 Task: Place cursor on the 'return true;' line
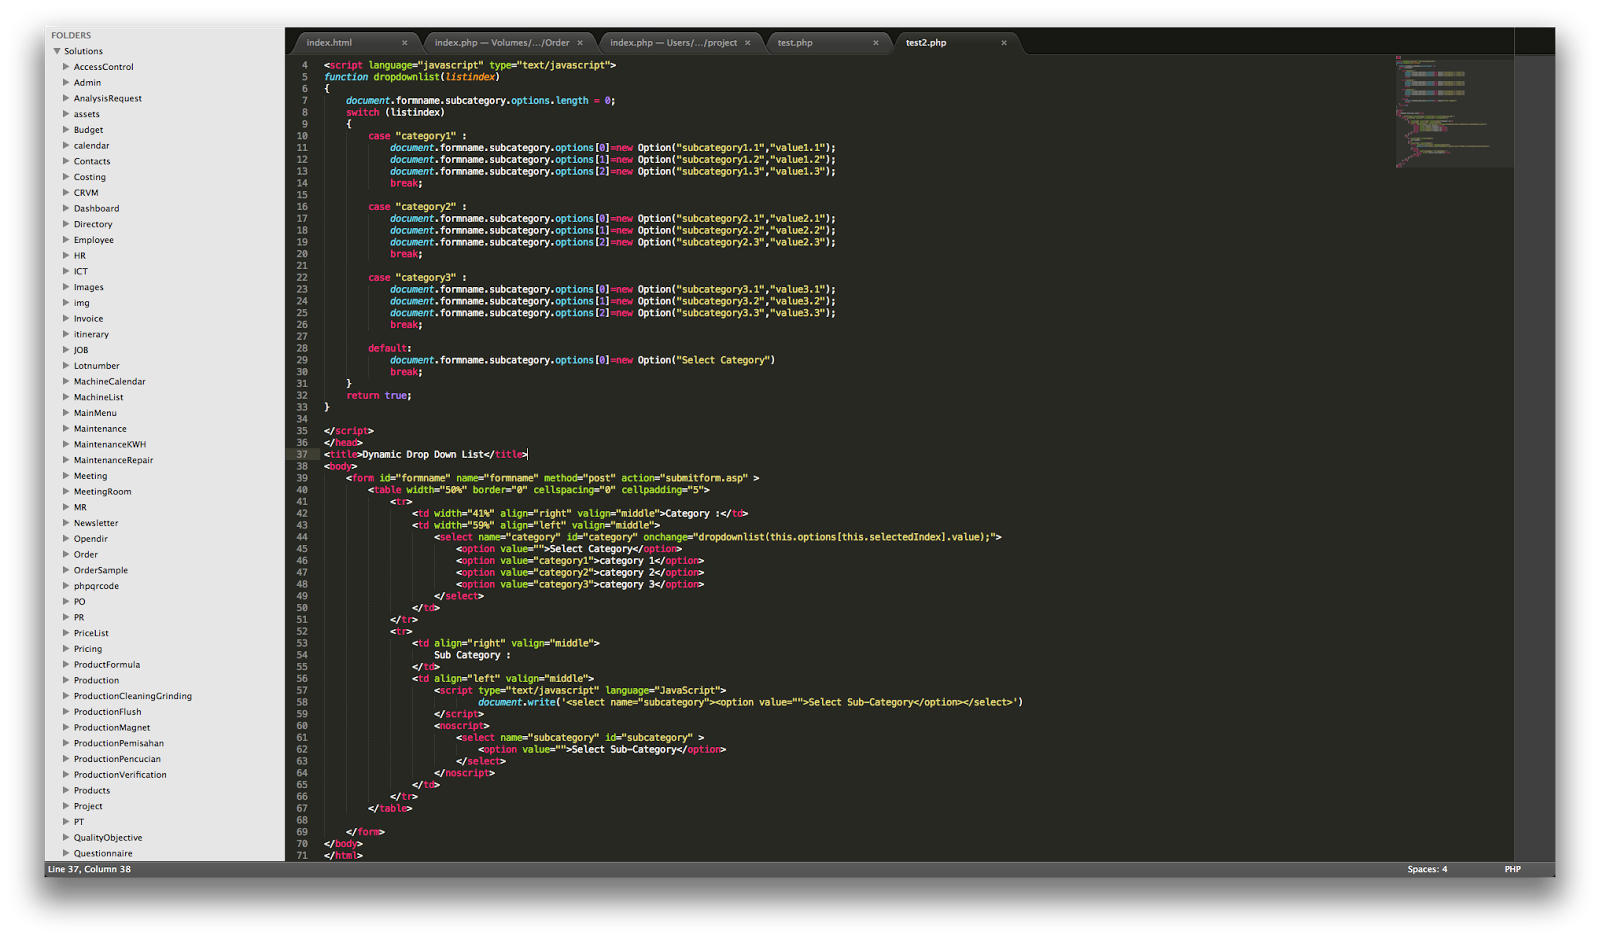379,396
